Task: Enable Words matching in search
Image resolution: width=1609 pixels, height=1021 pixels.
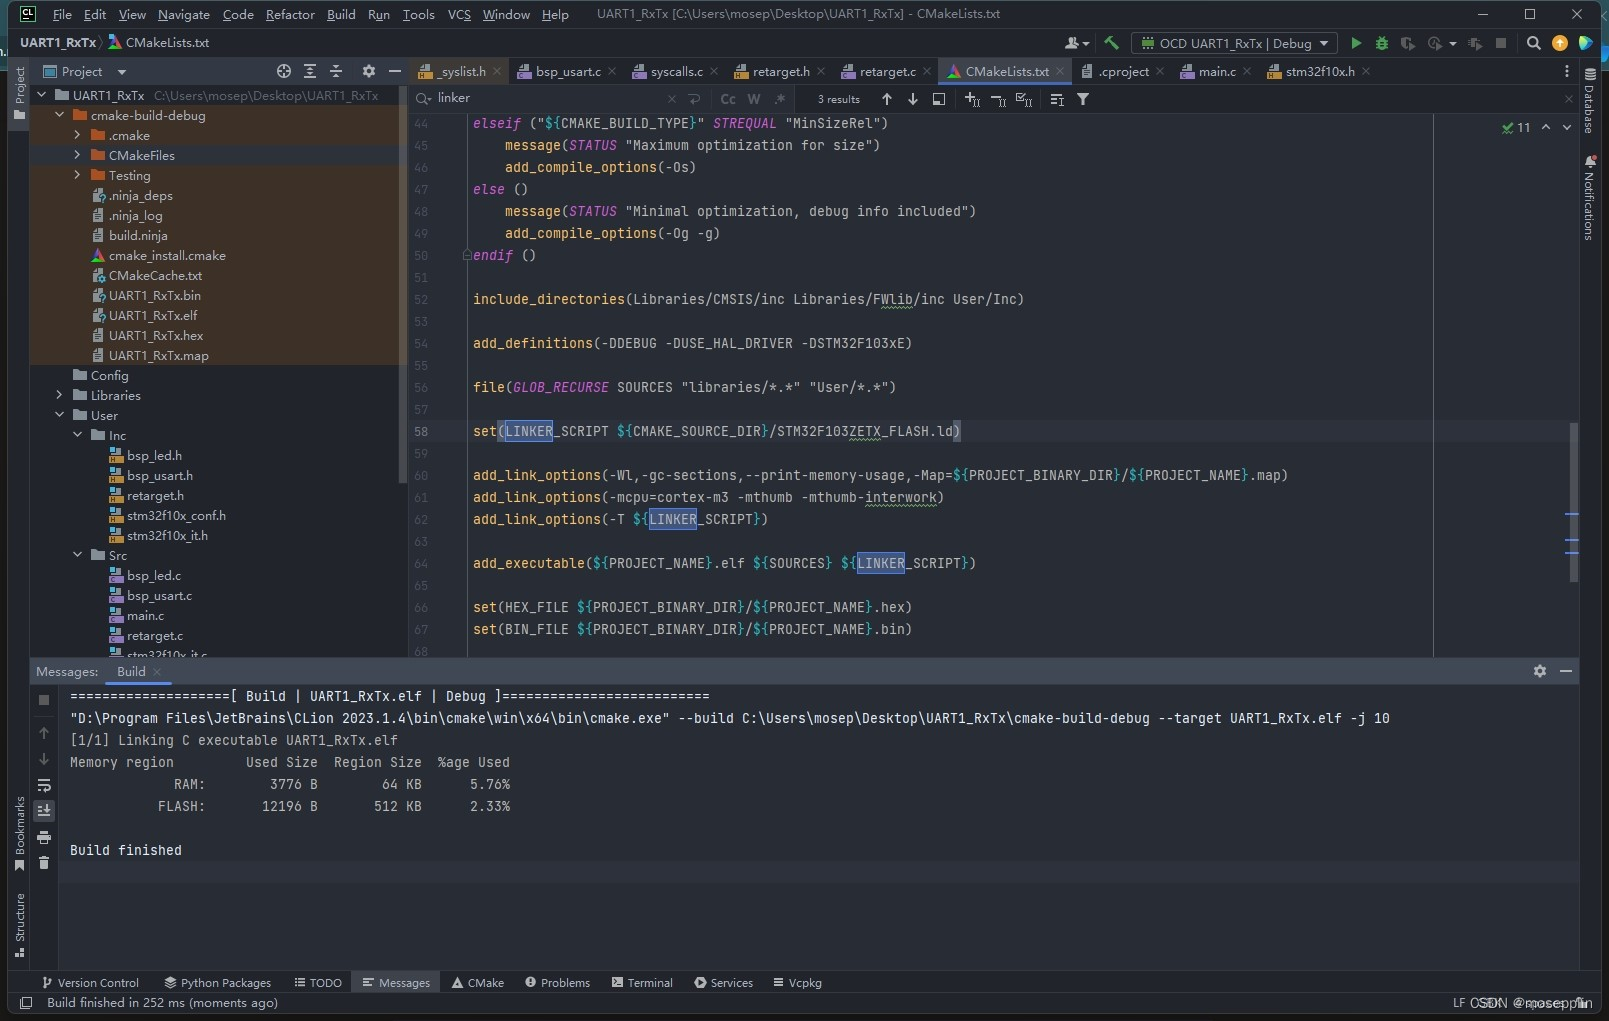Action: click(753, 99)
